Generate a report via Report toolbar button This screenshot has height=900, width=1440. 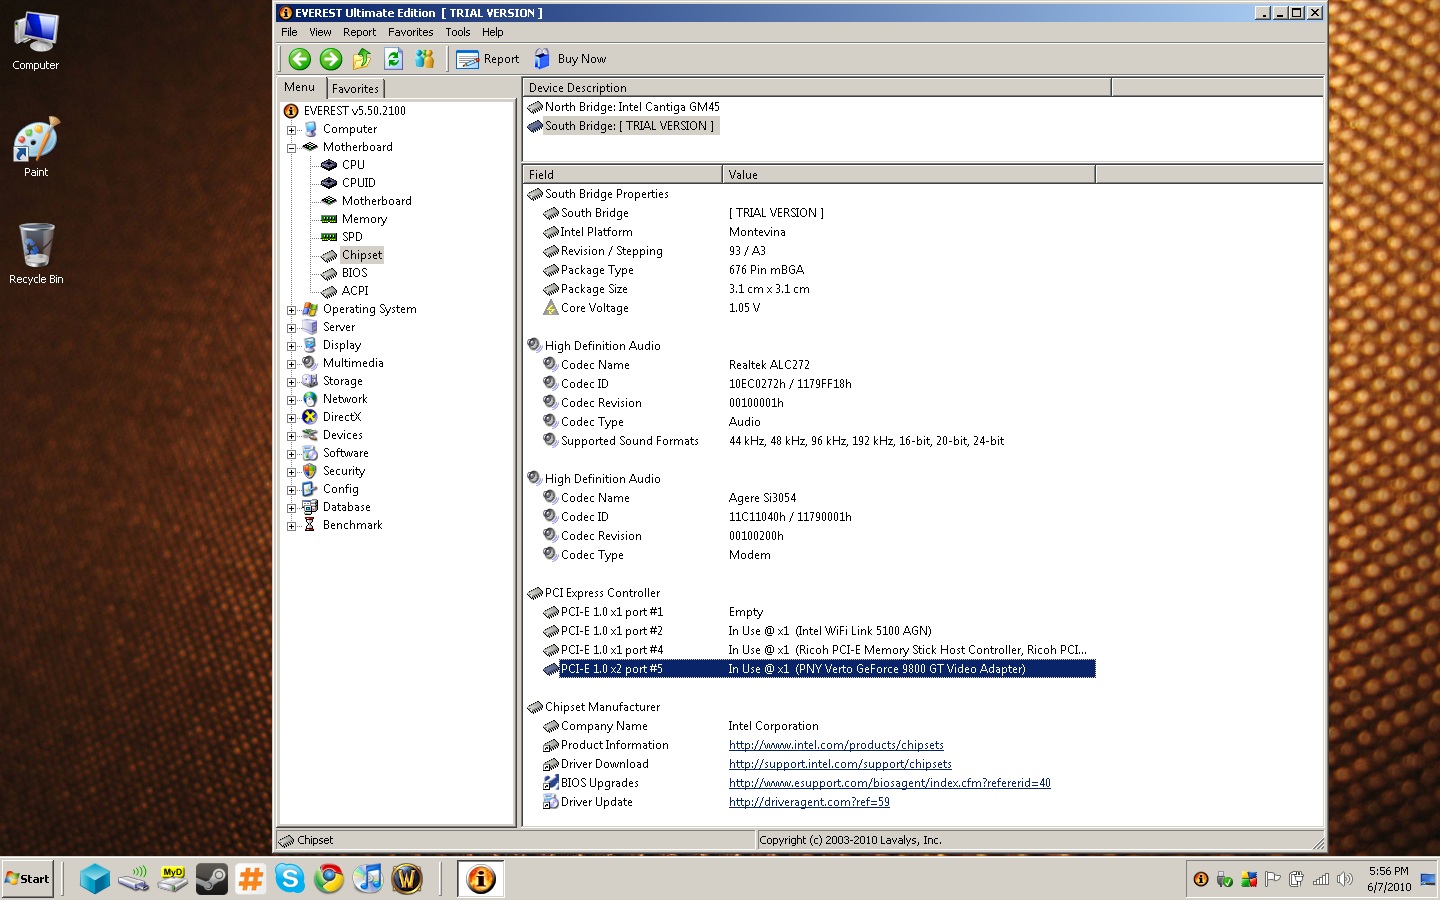(488, 59)
